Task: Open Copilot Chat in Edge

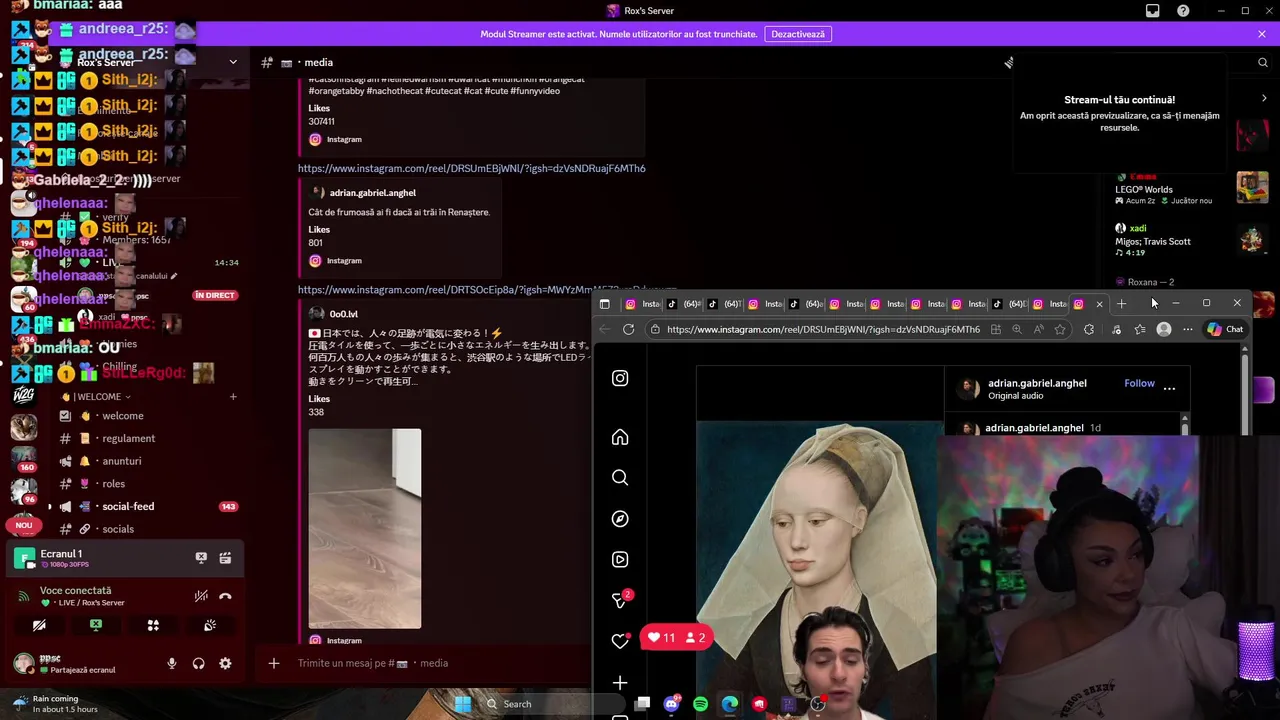Action: pos(1225,329)
